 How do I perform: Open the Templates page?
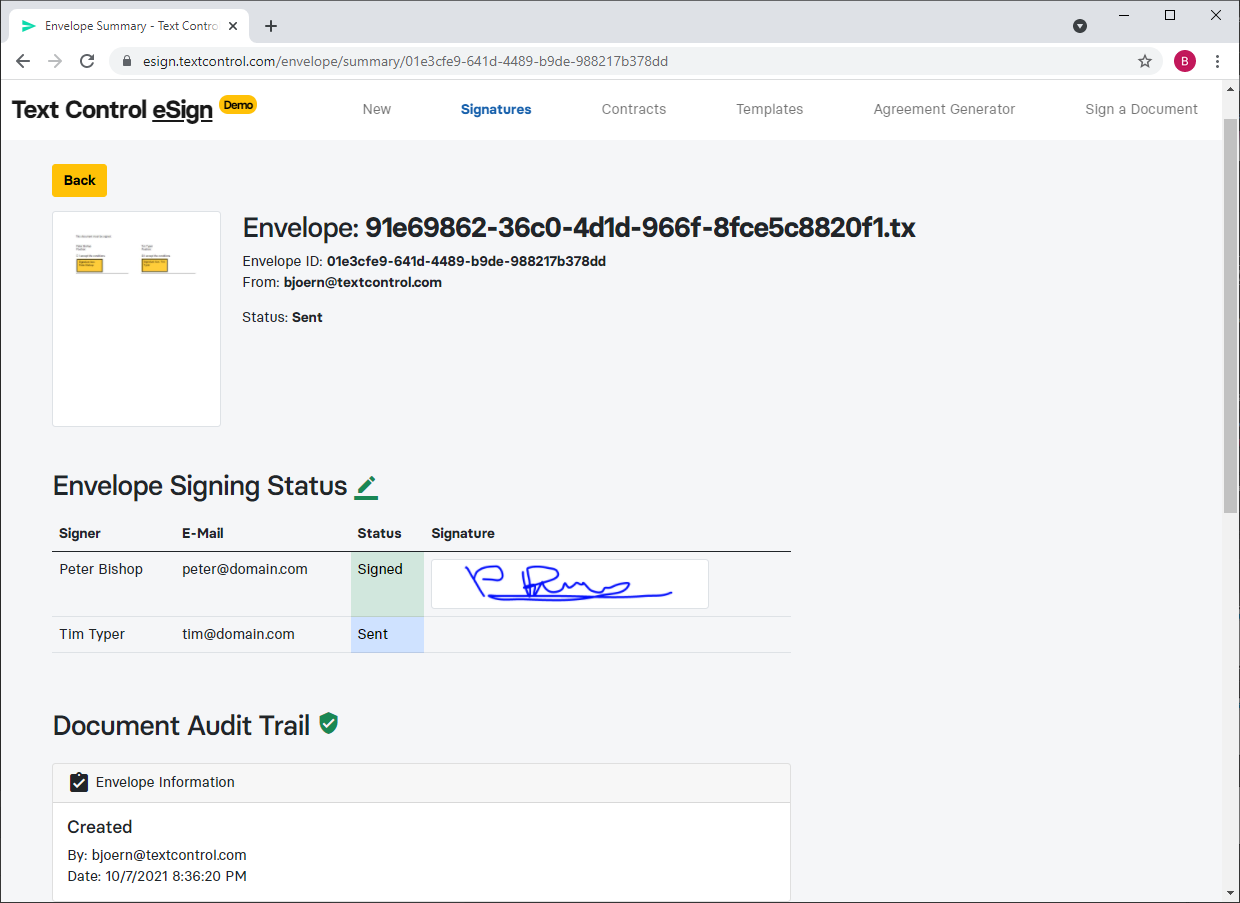pos(770,109)
